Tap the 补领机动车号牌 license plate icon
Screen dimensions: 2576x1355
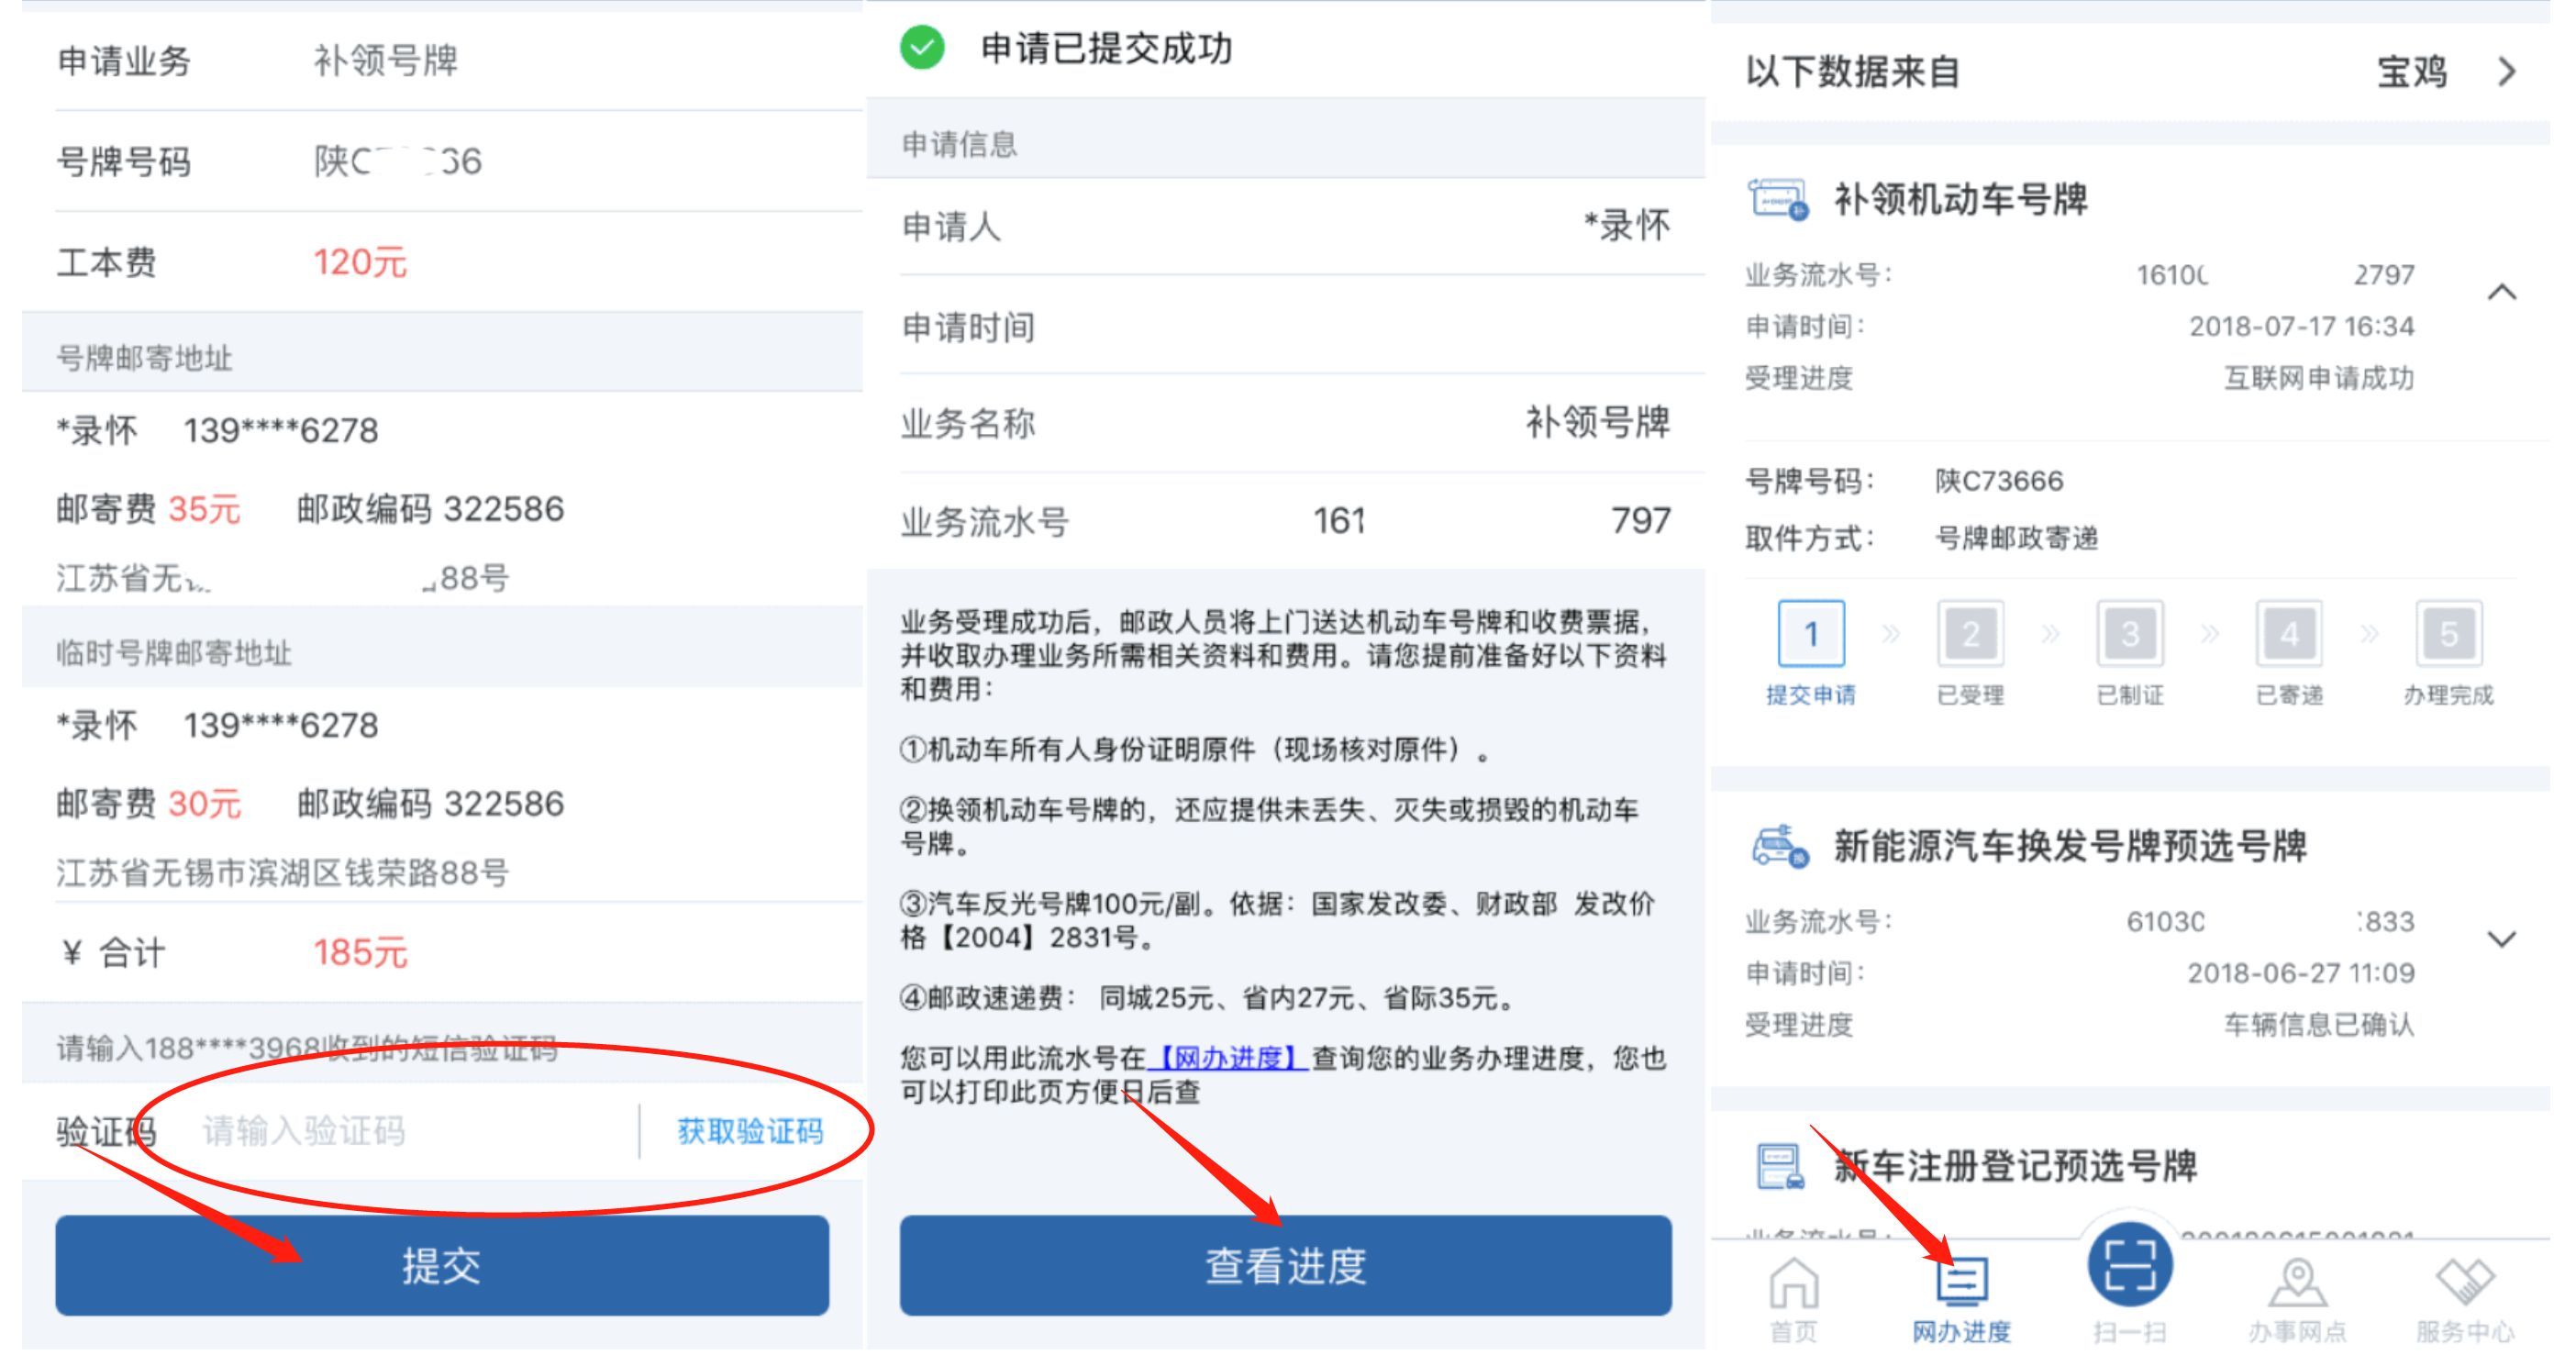click(x=1778, y=199)
